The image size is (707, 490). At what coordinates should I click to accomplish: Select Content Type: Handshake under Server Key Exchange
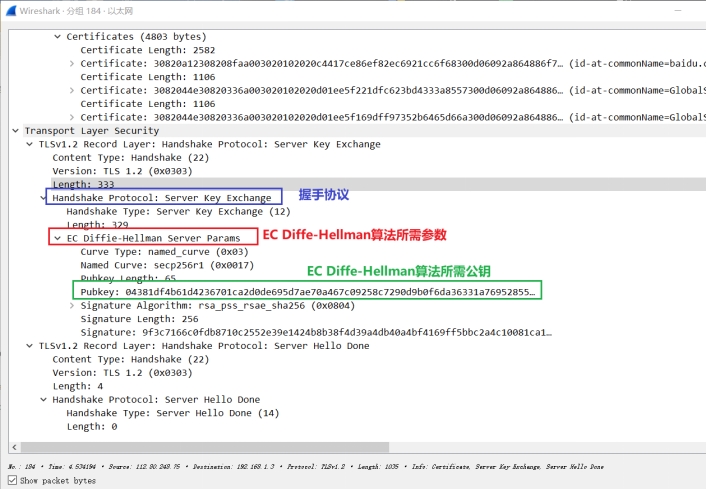tap(130, 158)
